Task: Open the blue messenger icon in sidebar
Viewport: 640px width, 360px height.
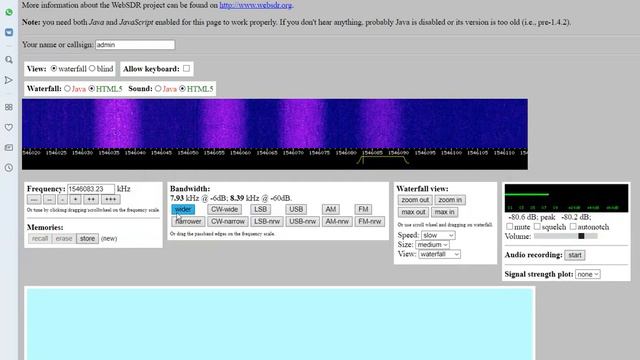Action: click(9, 32)
